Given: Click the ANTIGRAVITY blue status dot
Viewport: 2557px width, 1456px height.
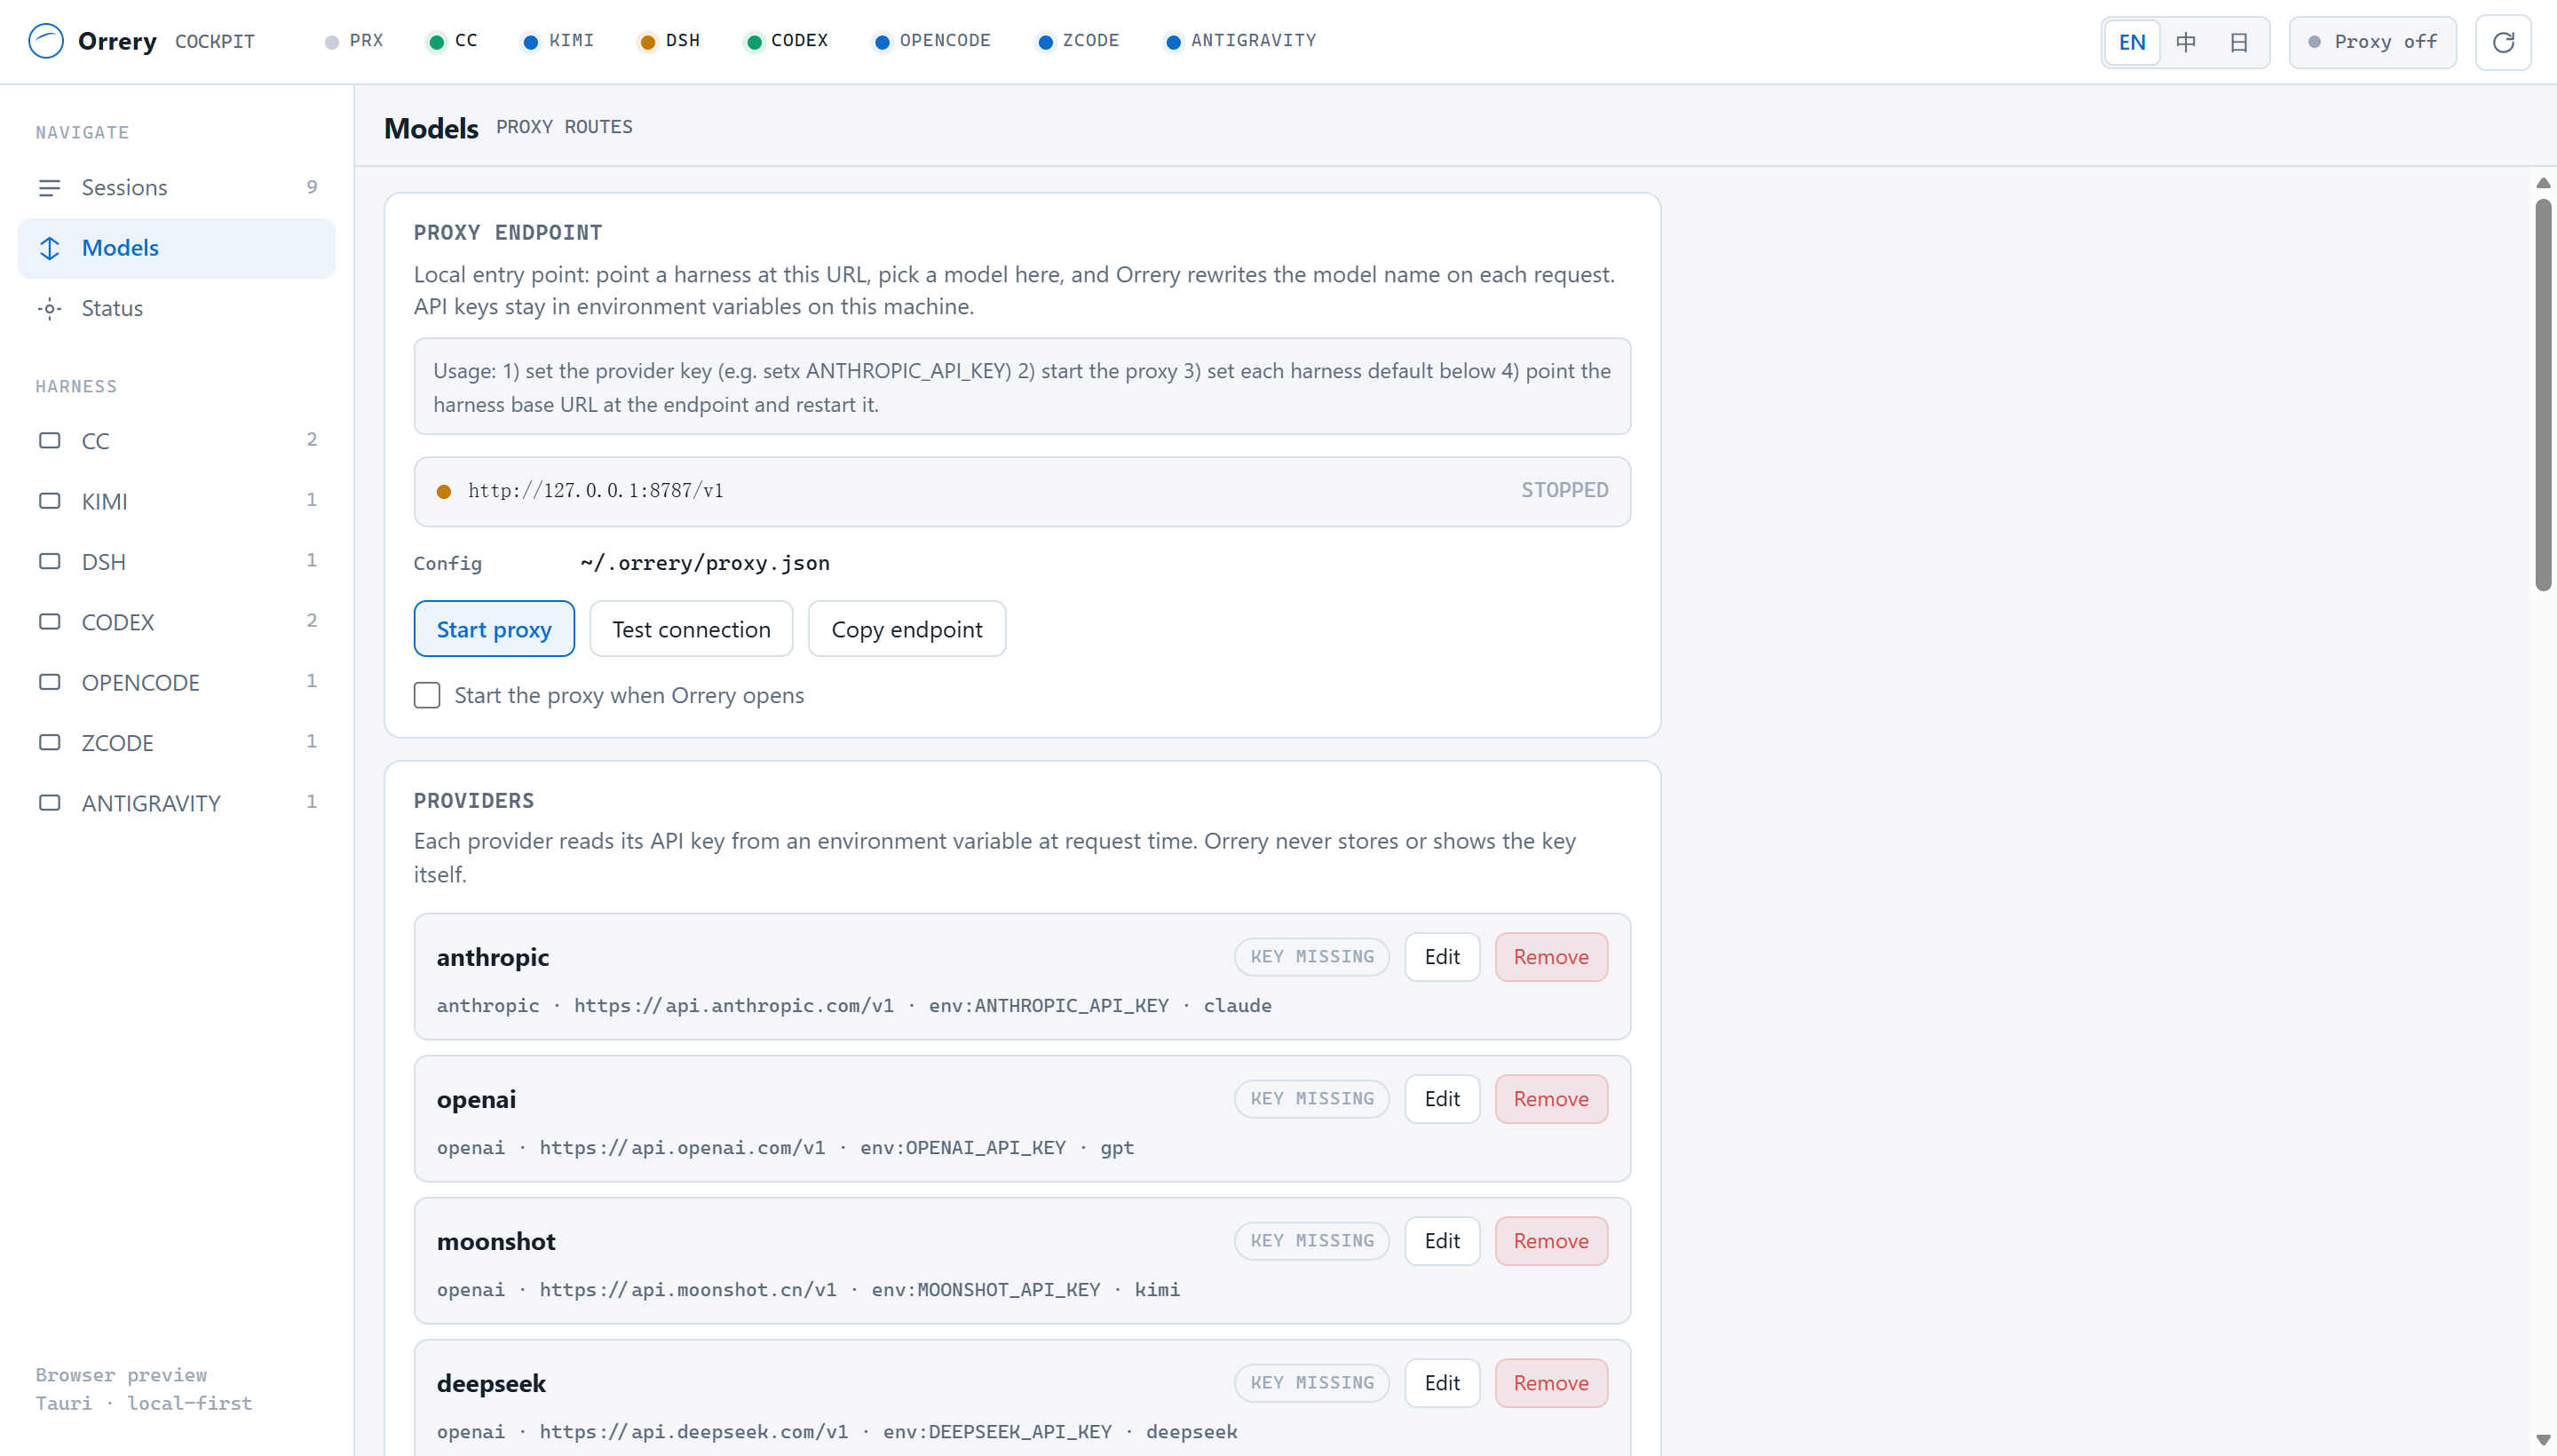Looking at the screenshot, I should [x=1174, y=42].
